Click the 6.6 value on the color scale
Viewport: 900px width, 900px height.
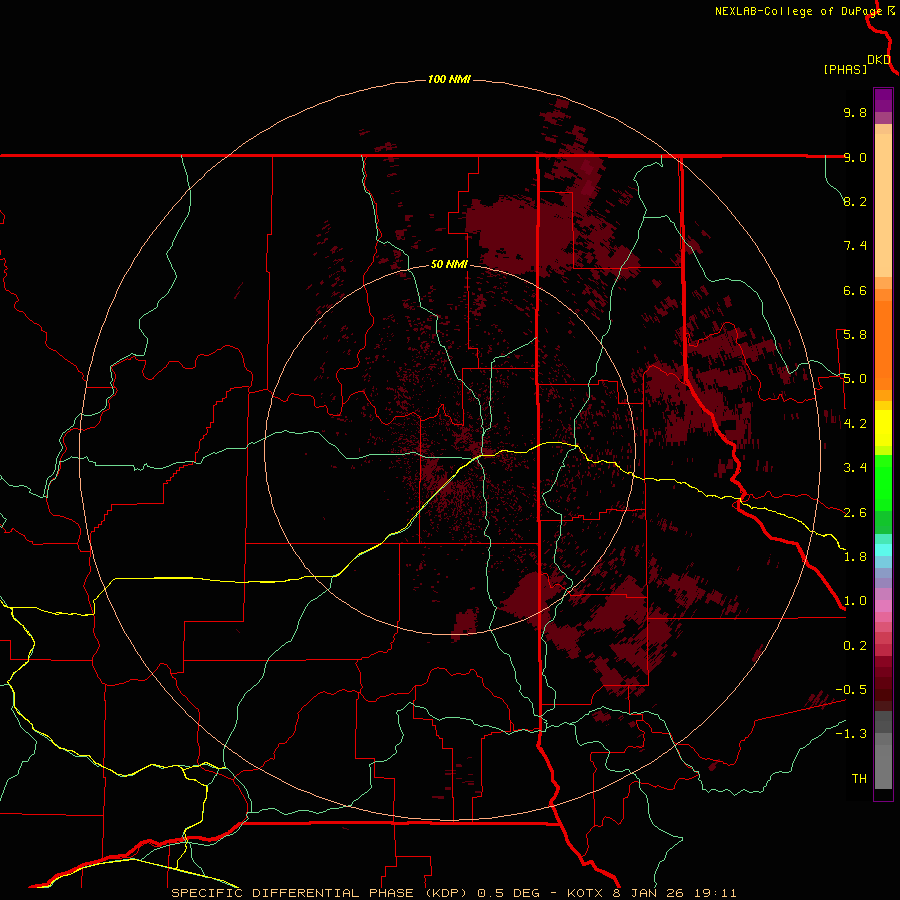click(x=855, y=290)
